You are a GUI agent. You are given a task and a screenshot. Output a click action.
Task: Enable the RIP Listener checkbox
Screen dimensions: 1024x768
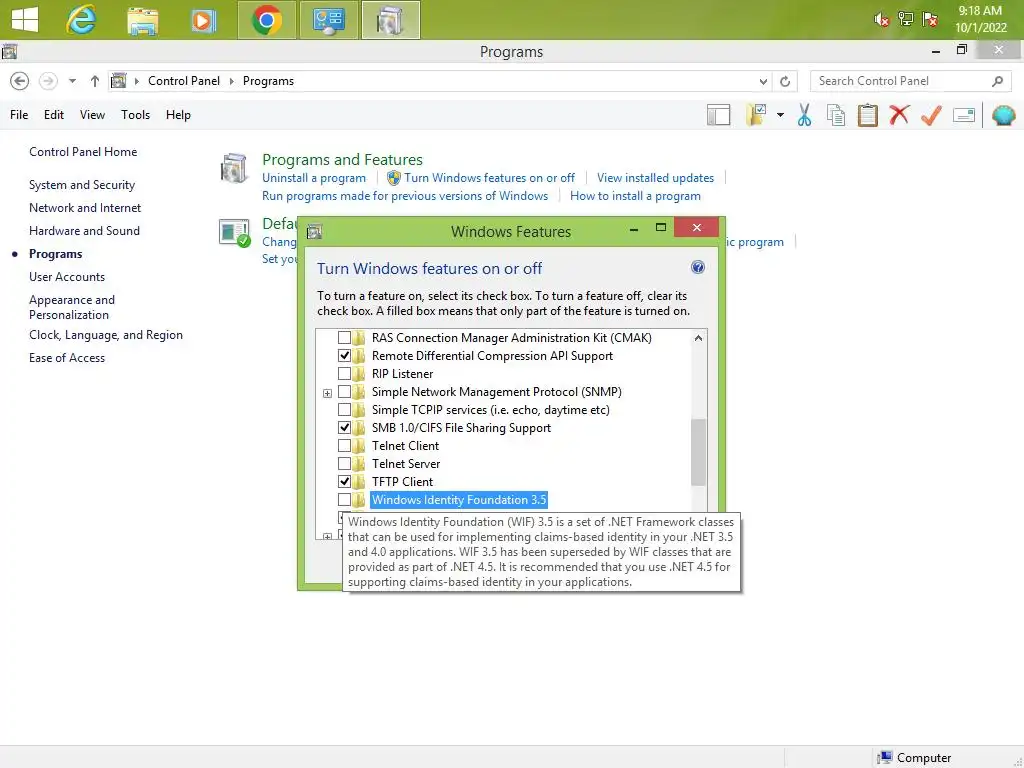344,374
